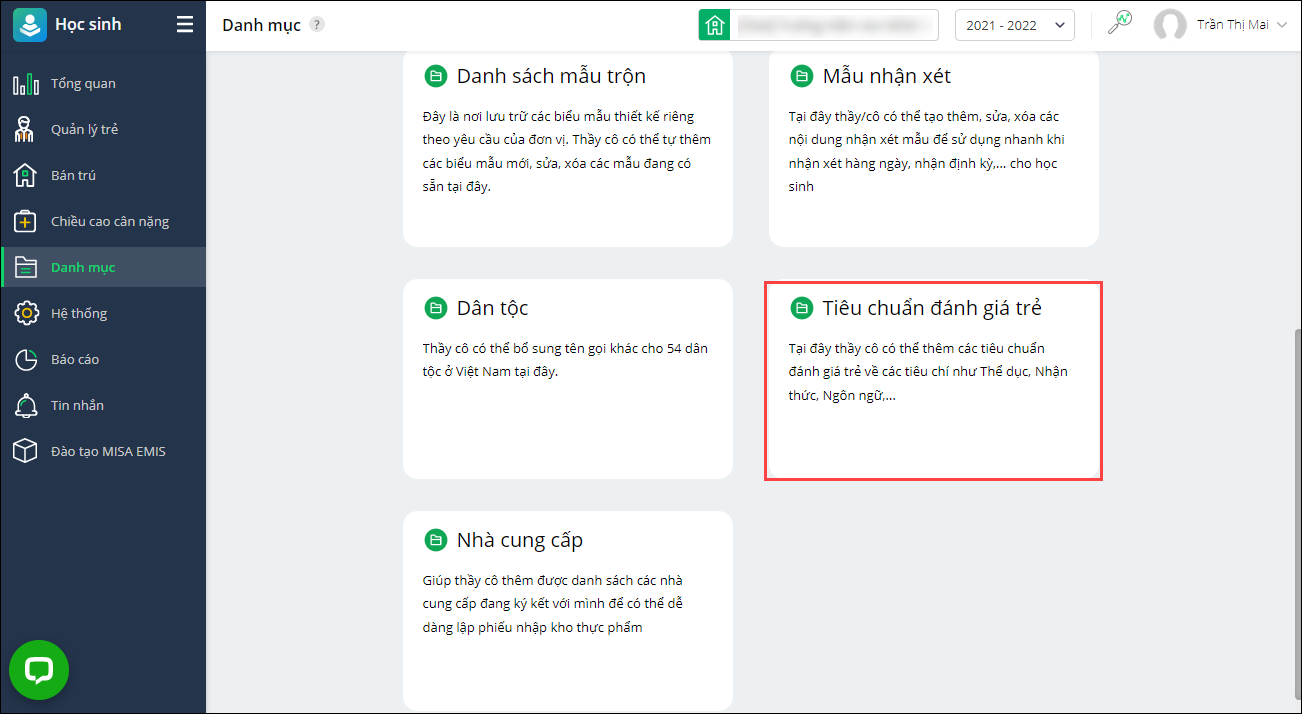Open Hệ thống menu item

[x=103, y=313]
